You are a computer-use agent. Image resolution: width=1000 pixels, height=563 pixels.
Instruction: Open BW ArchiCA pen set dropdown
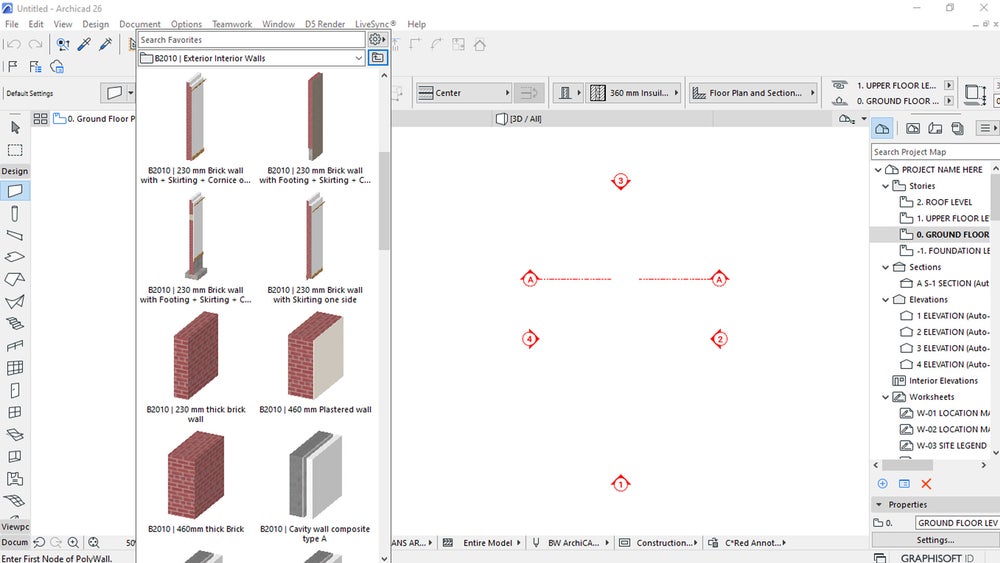click(x=570, y=543)
